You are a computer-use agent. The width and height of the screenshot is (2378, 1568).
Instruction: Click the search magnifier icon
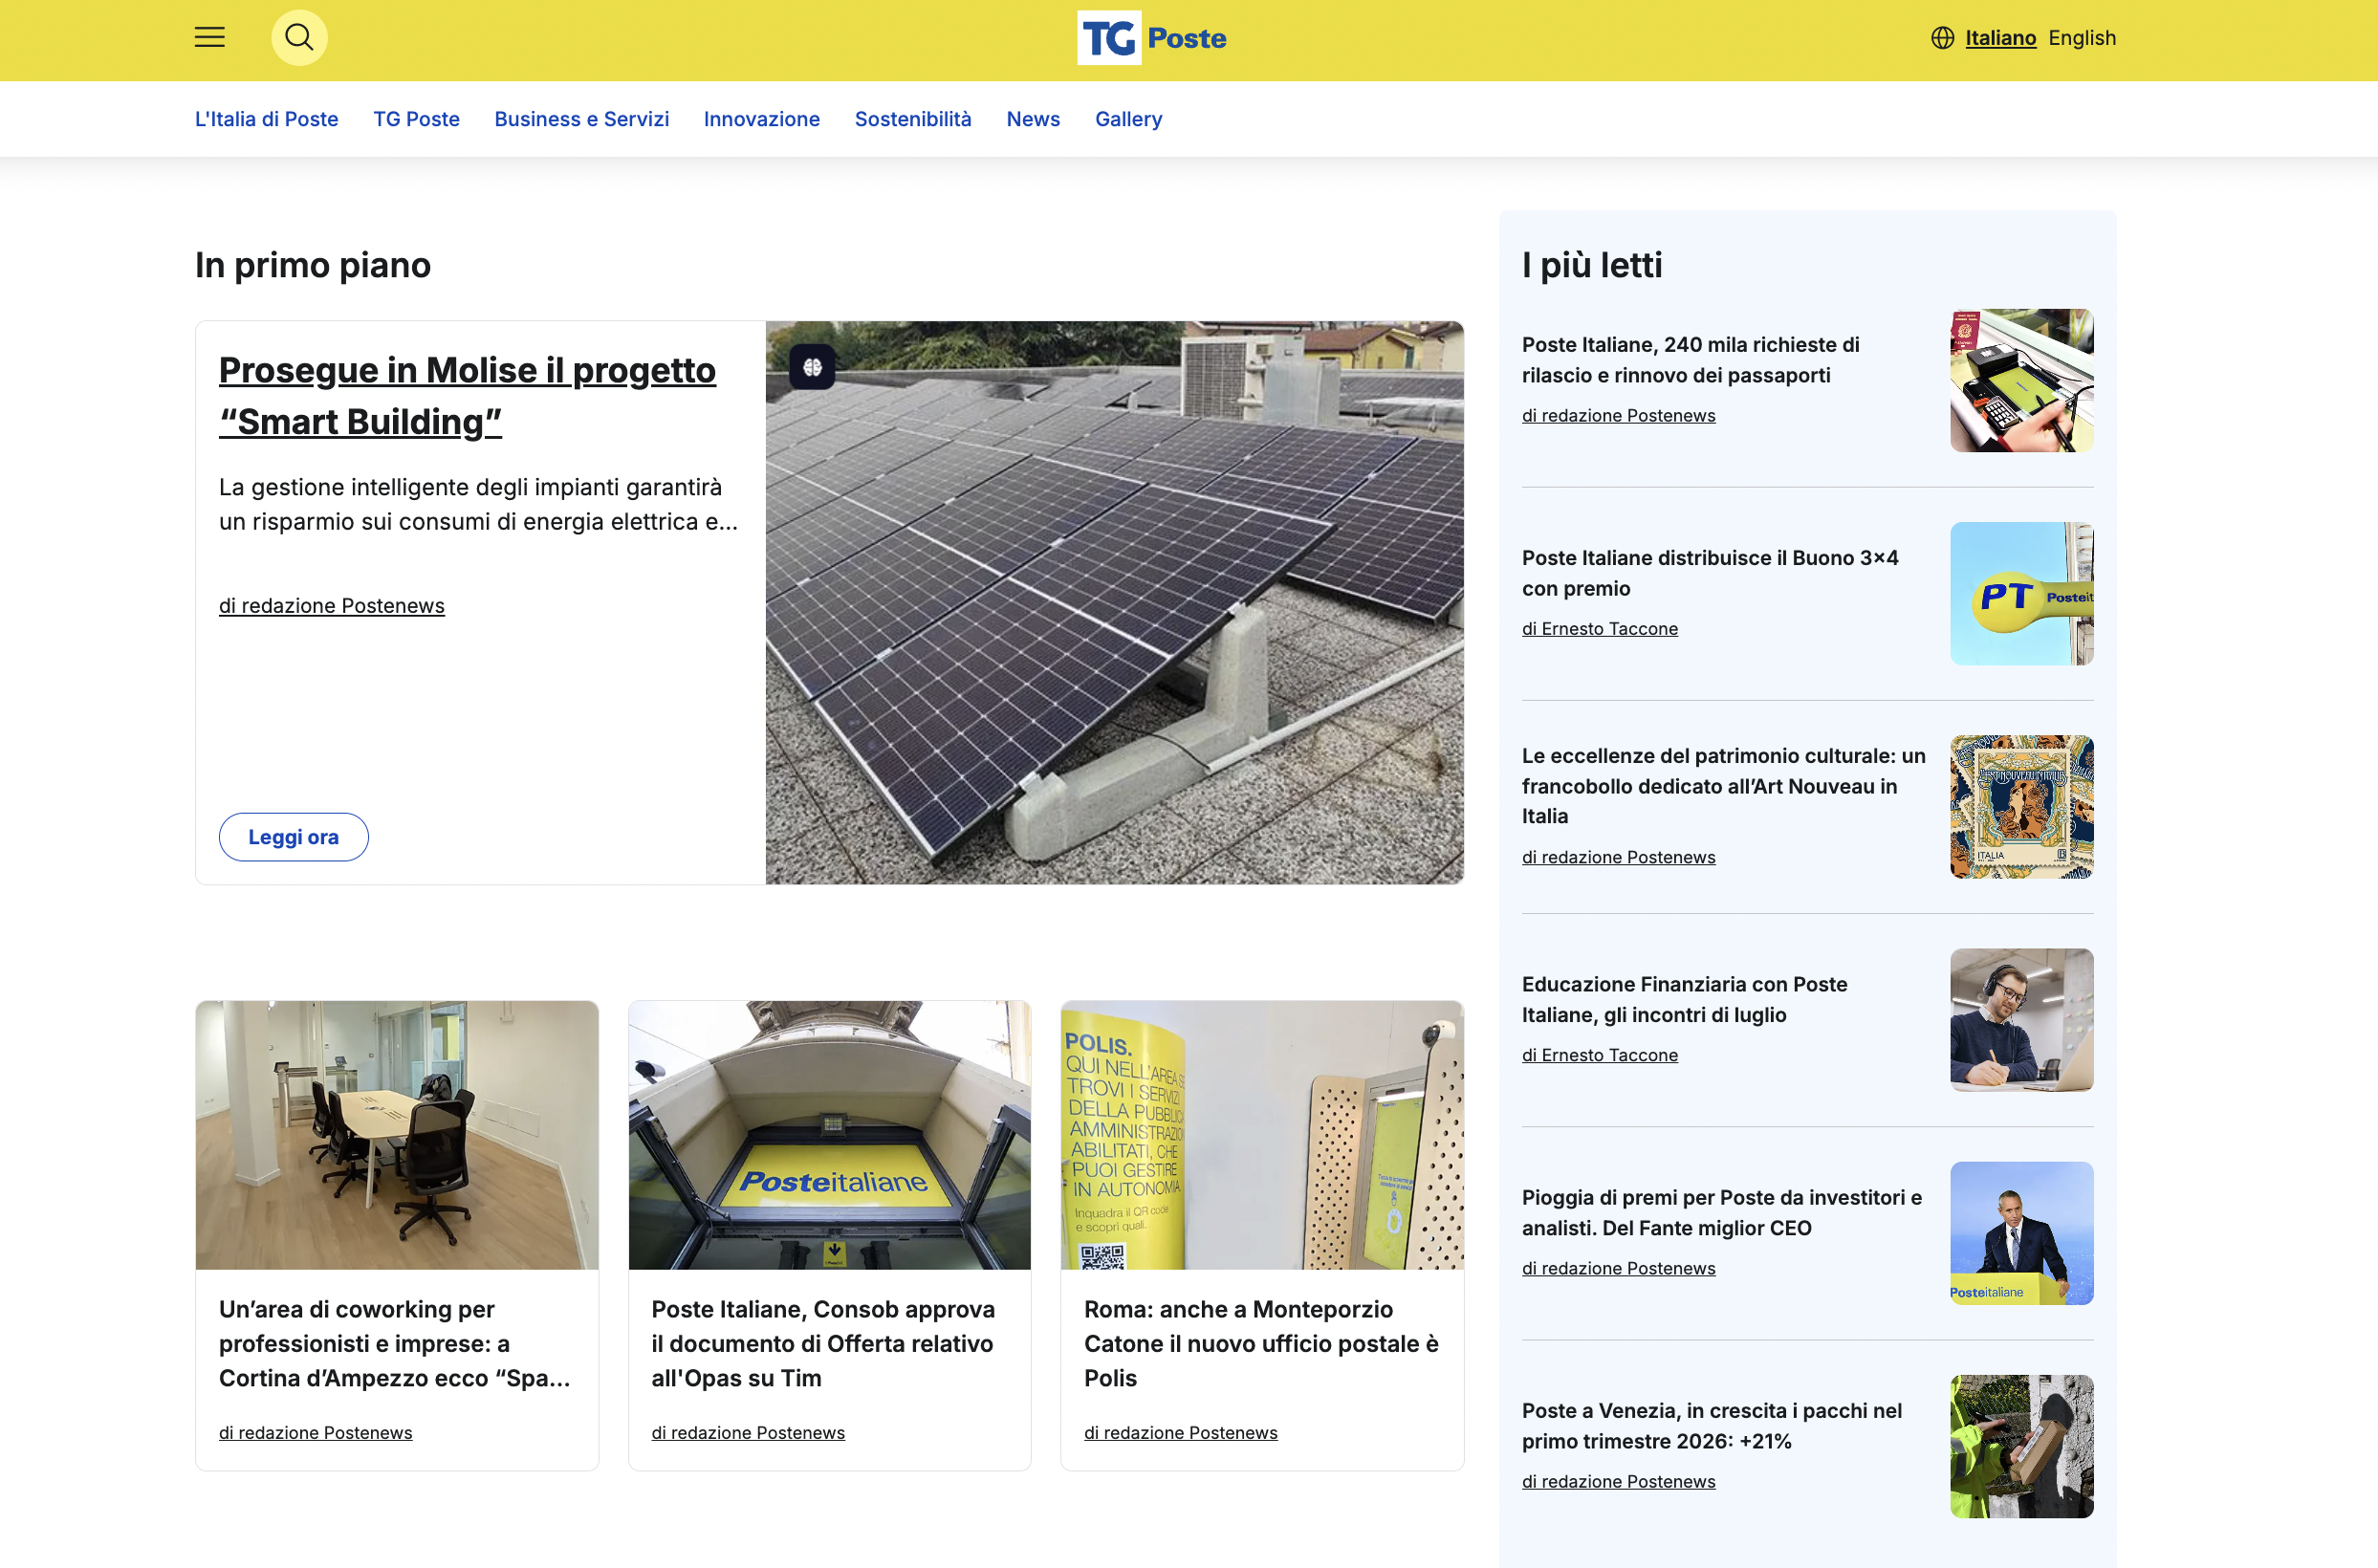click(x=299, y=38)
